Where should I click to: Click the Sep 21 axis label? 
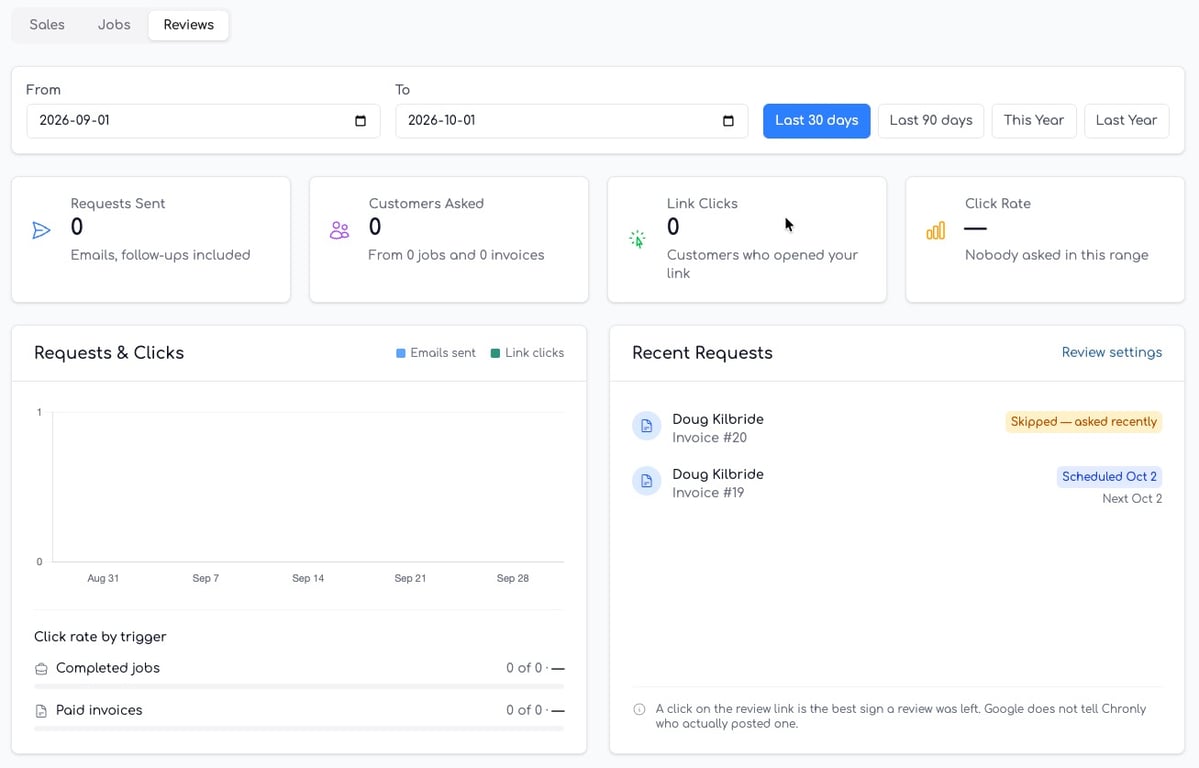point(410,578)
